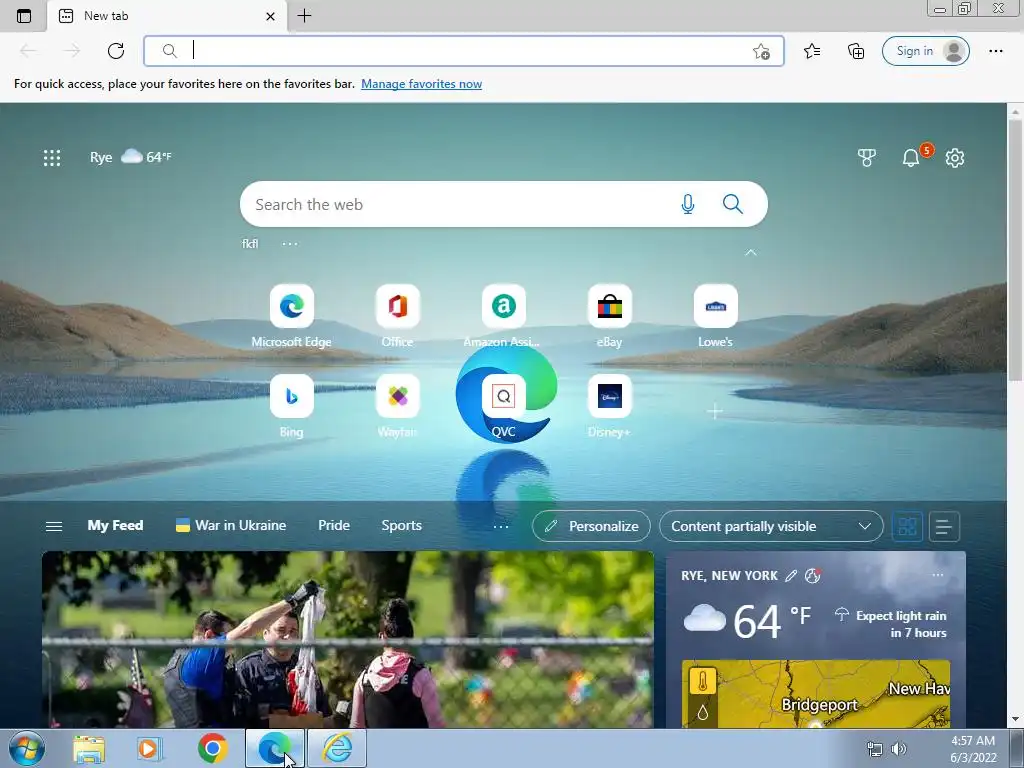Edit weather location pencil icon
Screen dimensions: 1024x768
point(791,575)
